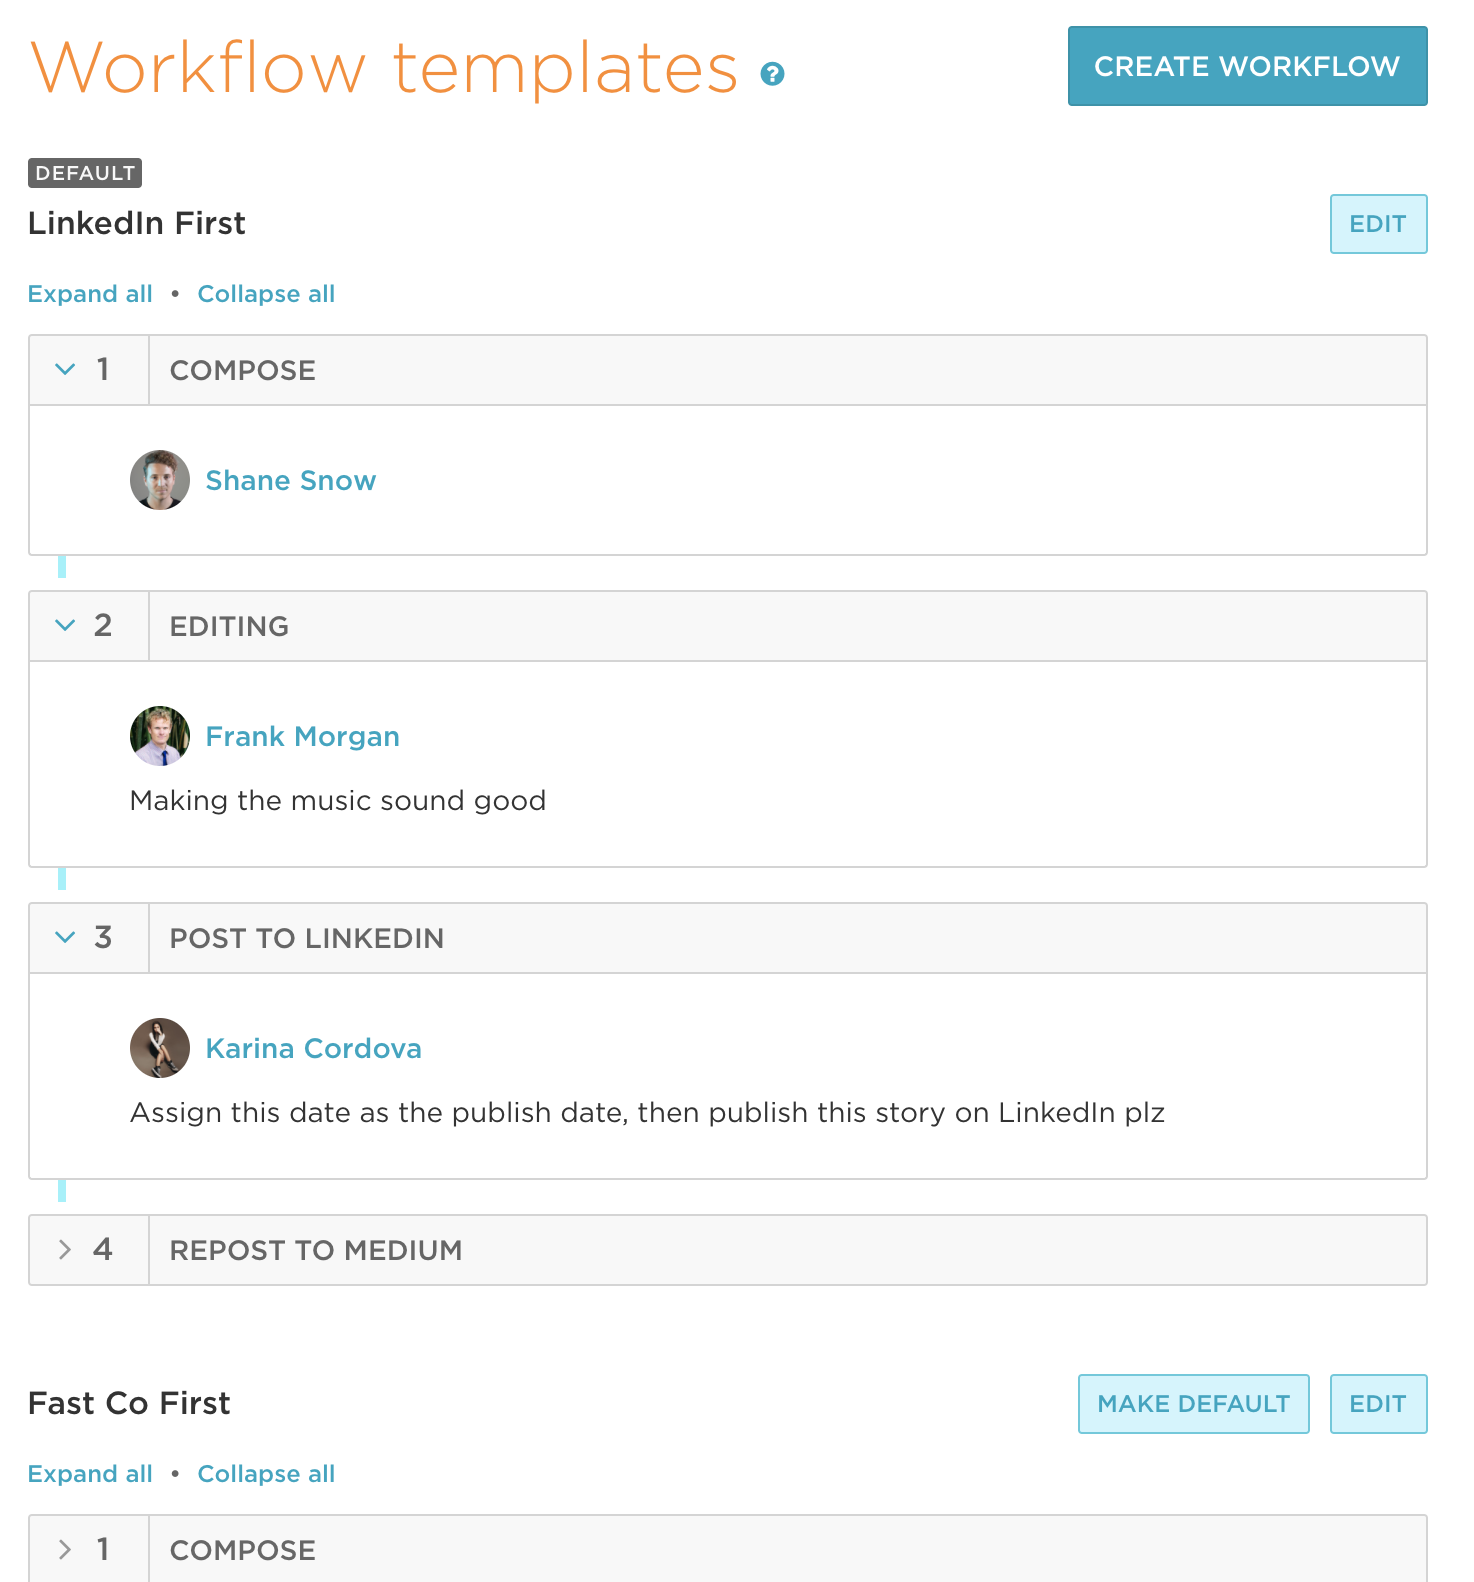Edit the LinkedIn First workflow
Screen dimensions: 1474x1582
[1378, 224]
